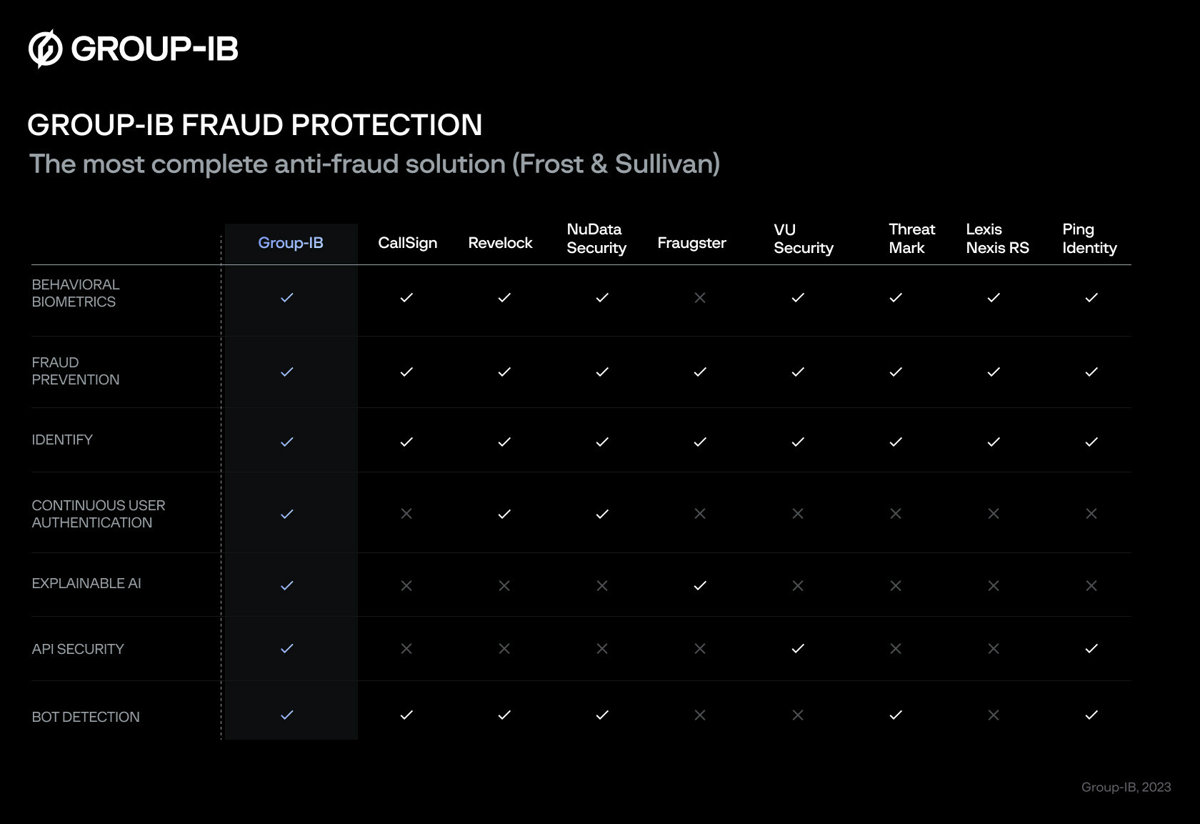Image resolution: width=1200 pixels, height=824 pixels.
Task: Click Group-IB's Bot Detection blue checkmark
Action: point(287,715)
